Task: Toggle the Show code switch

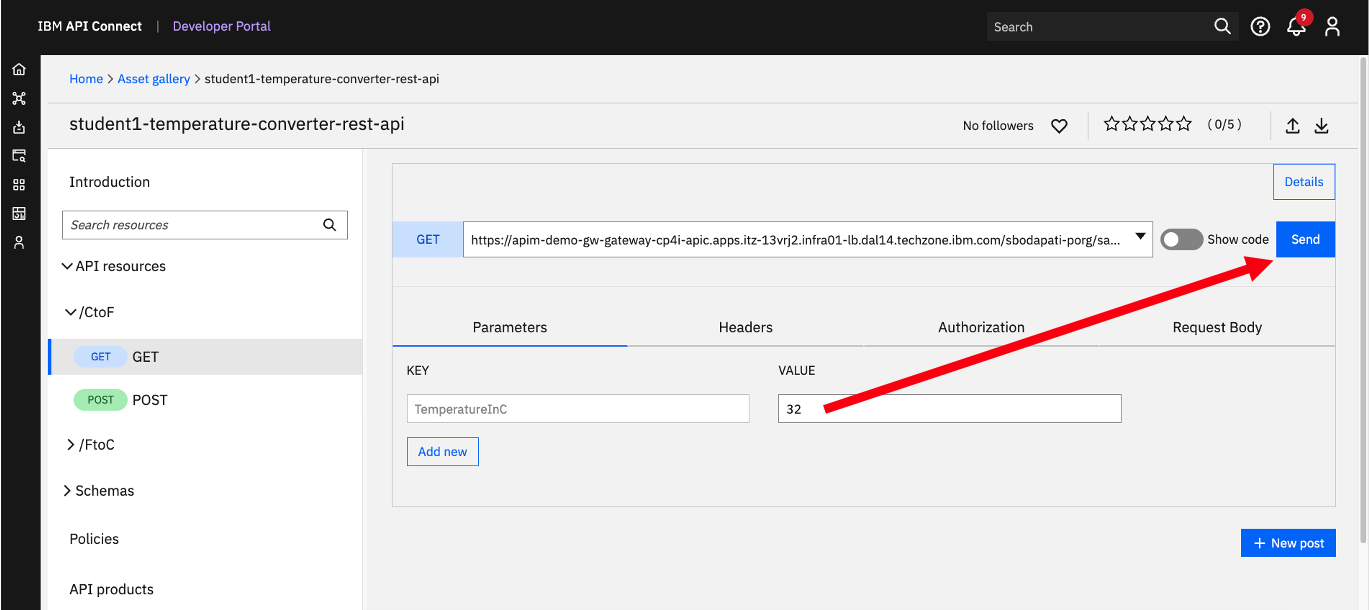Action: coord(1181,239)
